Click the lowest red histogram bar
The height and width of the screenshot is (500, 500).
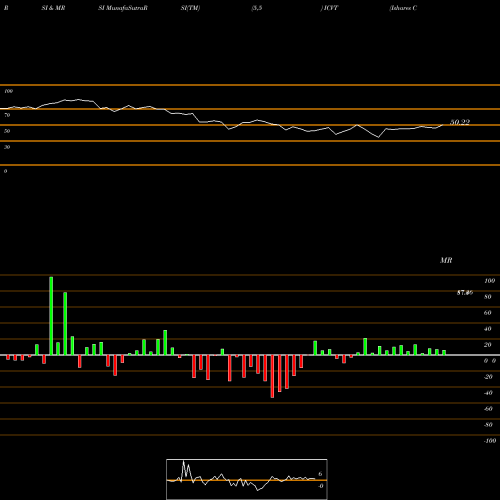(272, 376)
